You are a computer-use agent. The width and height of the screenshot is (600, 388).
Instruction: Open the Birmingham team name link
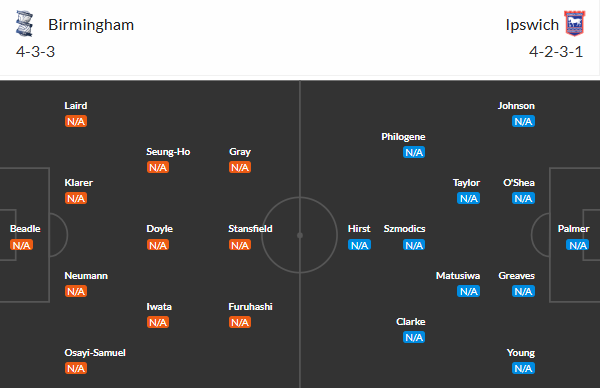click(91, 25)
